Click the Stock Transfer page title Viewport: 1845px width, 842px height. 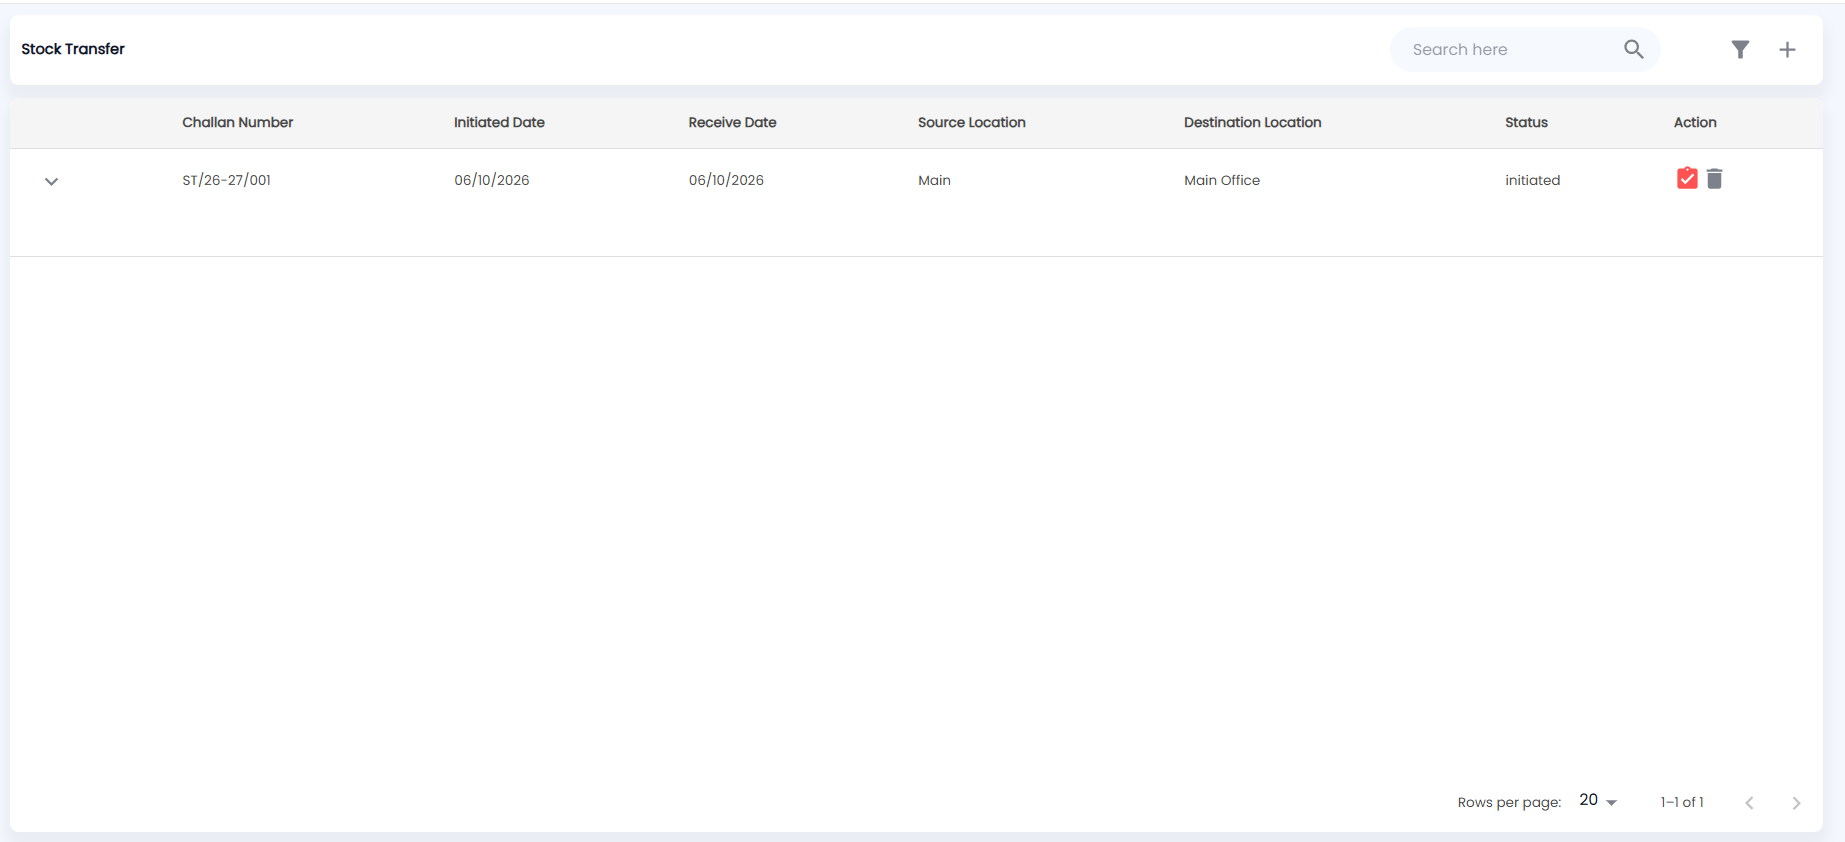pos(73,49)
